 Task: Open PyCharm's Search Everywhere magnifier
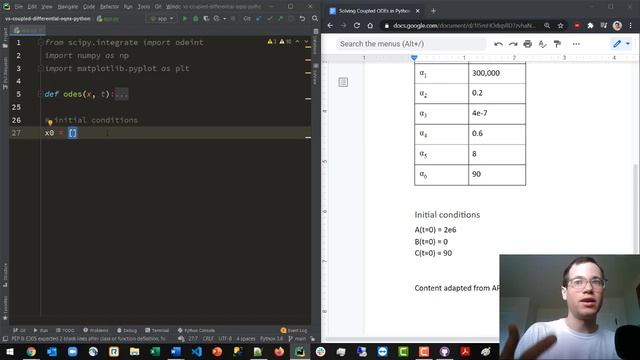[315, 18]
